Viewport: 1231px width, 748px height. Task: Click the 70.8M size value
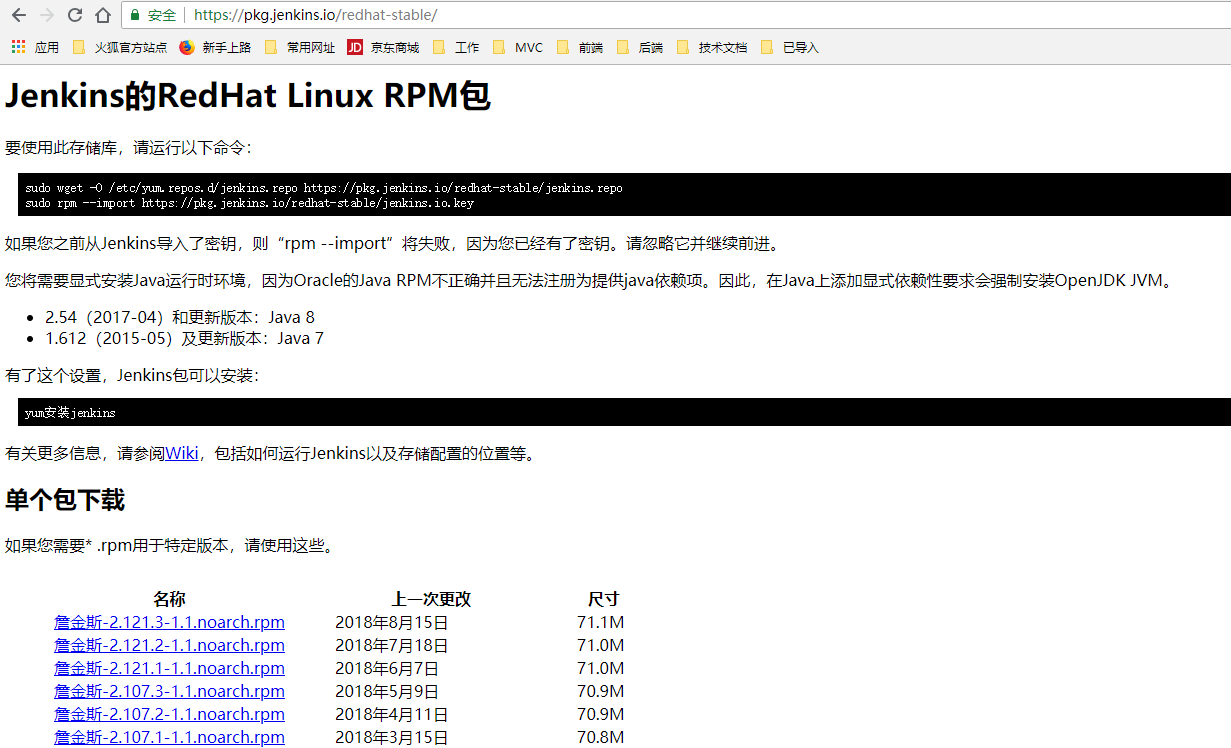click(x=600, y=737)
